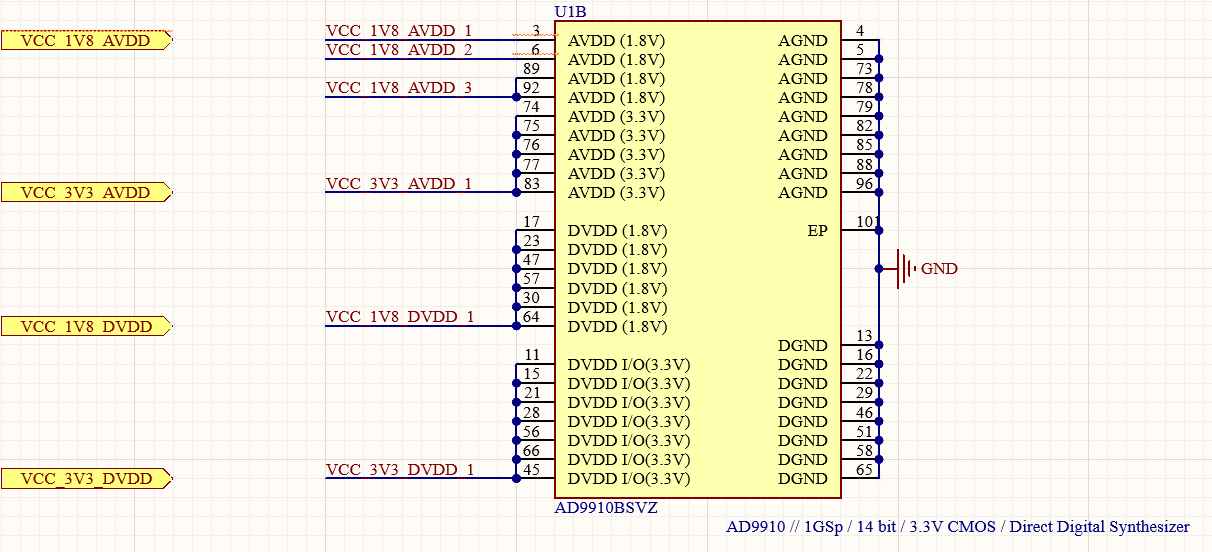This screenshot has height=552, width=1212.
Task: Select pin number 17
Action: pyautogui.click(x=532, y=221)
